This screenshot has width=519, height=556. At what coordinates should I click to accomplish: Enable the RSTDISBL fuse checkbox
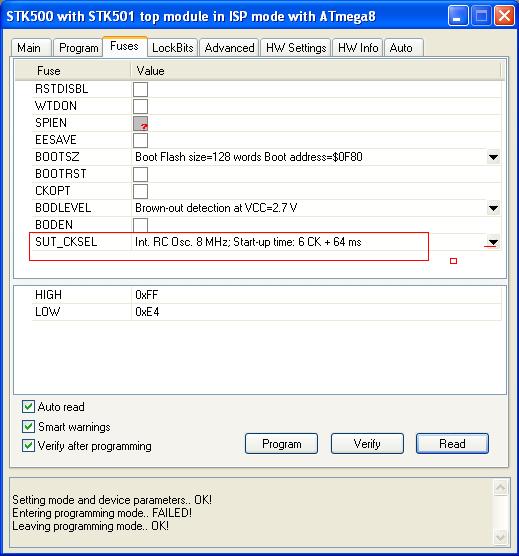pos(140,89)
